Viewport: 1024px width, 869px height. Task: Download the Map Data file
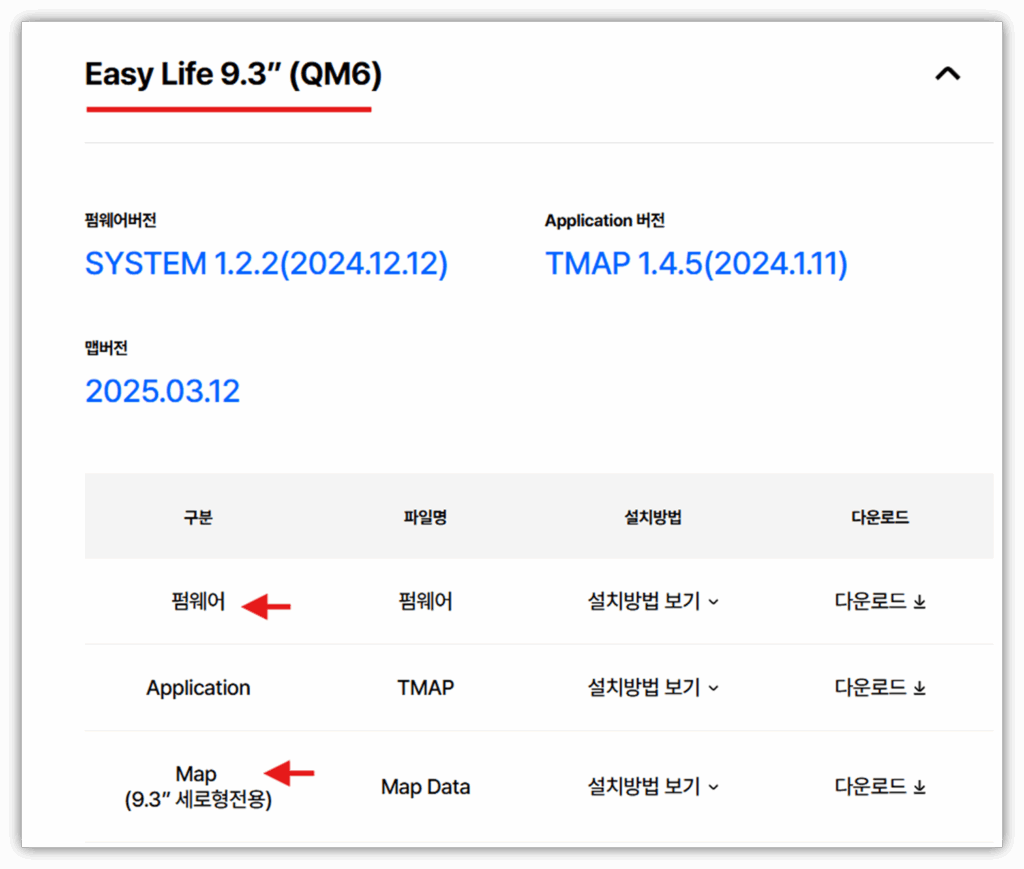[x=880, y=787]
